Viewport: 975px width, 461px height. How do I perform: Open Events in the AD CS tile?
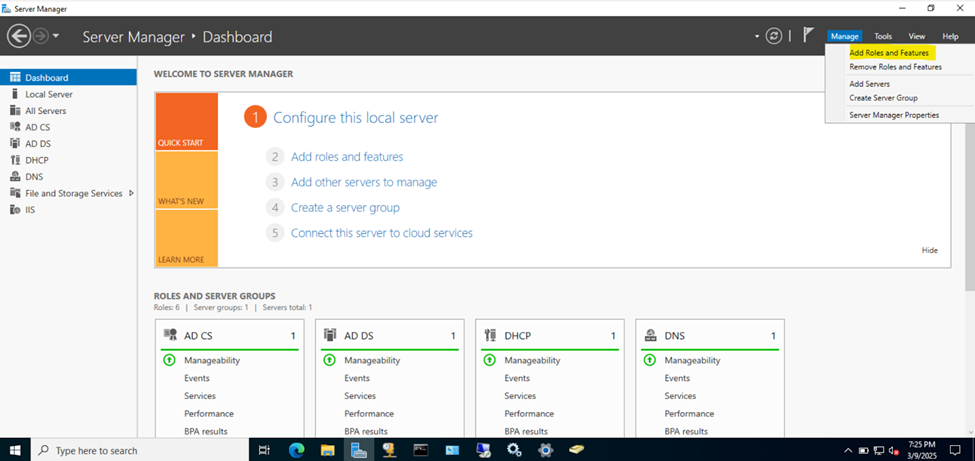pos(196,378)
